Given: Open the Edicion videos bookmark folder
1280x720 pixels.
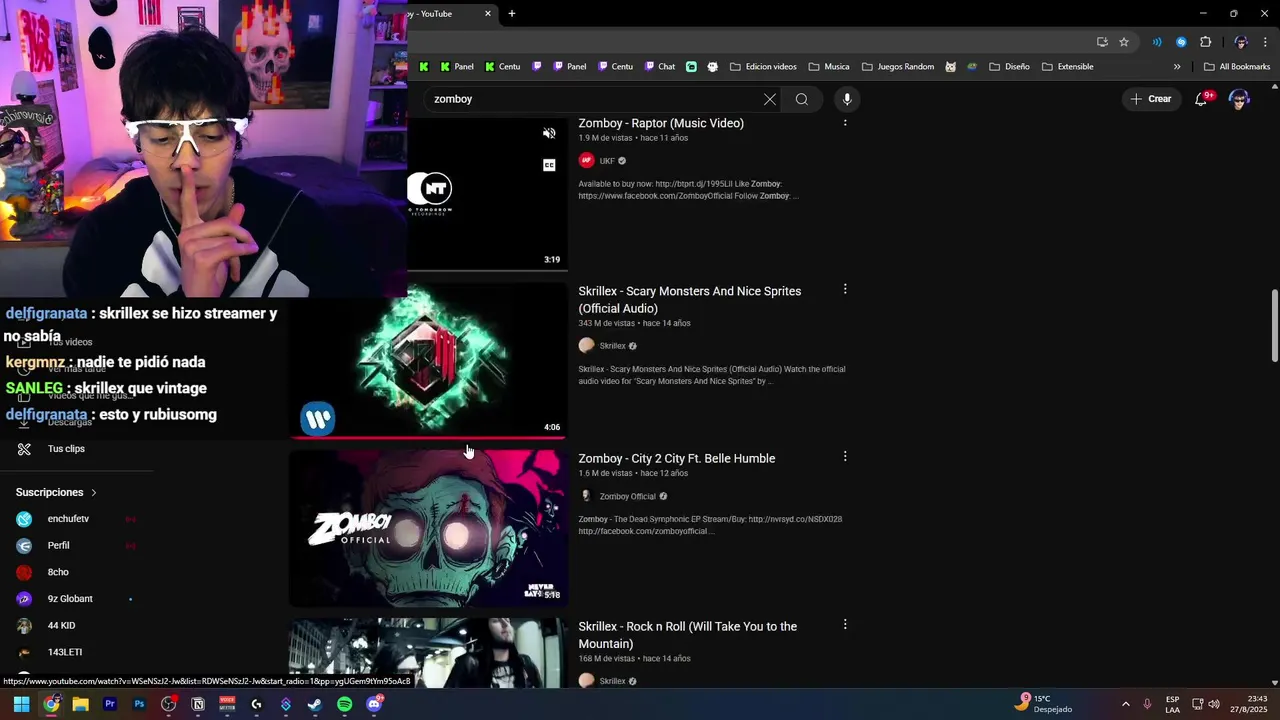Looking at the screenshot, I should click(763, 67).
